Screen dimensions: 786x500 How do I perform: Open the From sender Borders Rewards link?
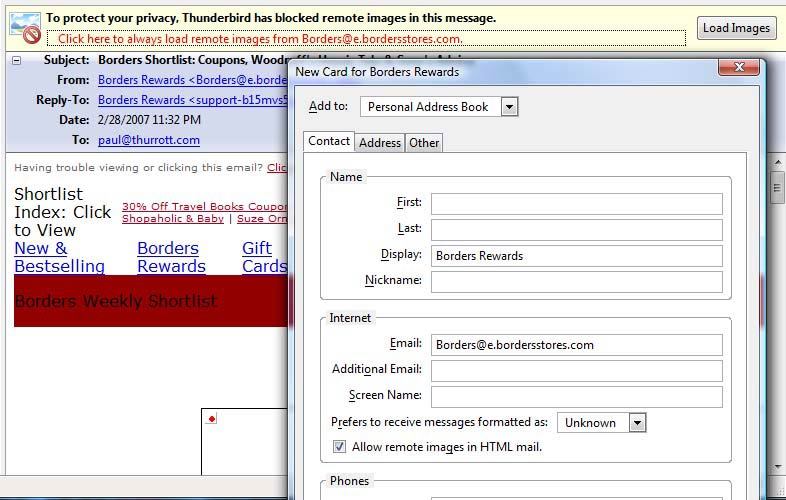pyautogui.click(x=192, y=80)
